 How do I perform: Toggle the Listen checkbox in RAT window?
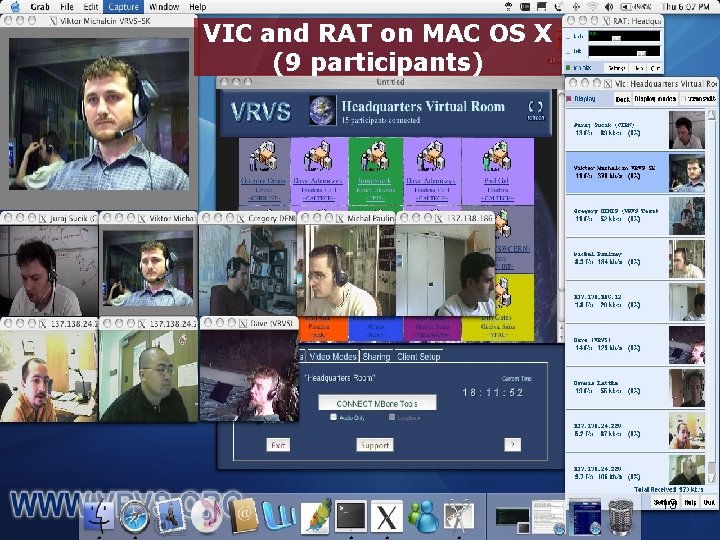[x=568, y=36]
